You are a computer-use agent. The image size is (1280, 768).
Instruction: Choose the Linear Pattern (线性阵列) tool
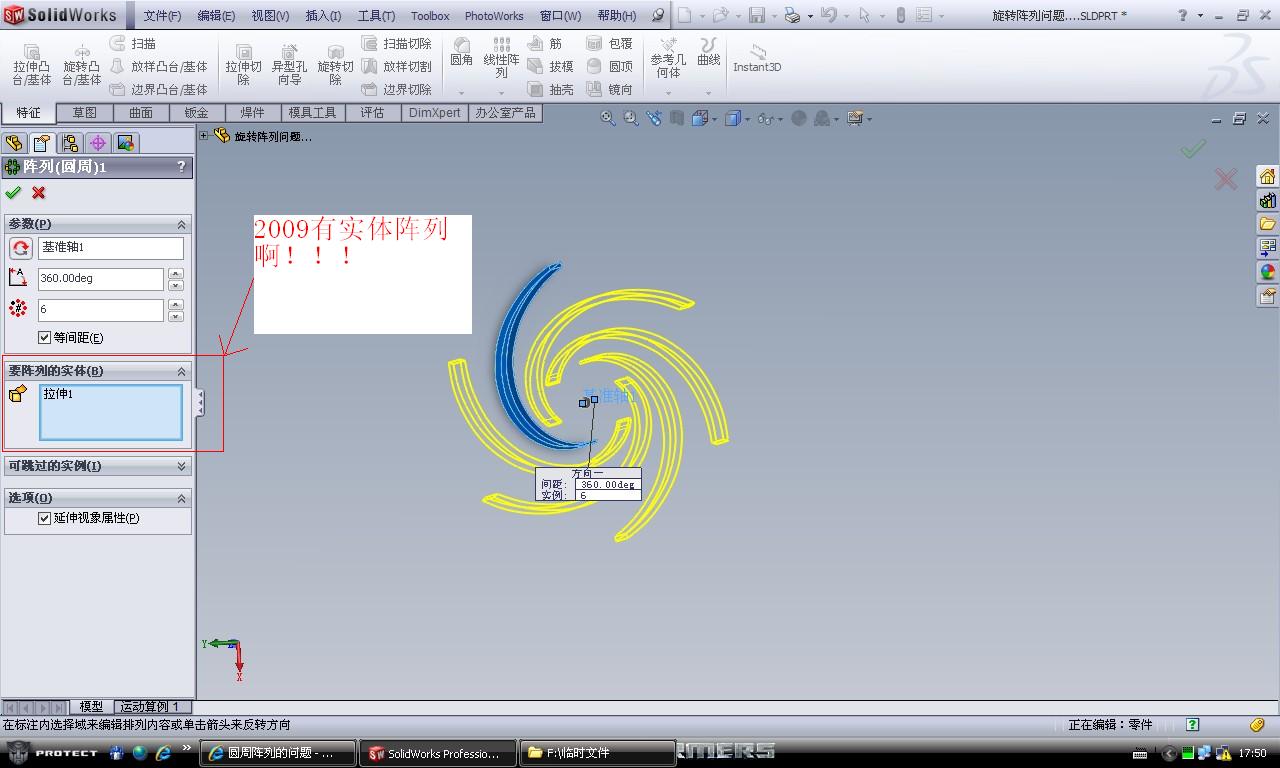point(501,58)
